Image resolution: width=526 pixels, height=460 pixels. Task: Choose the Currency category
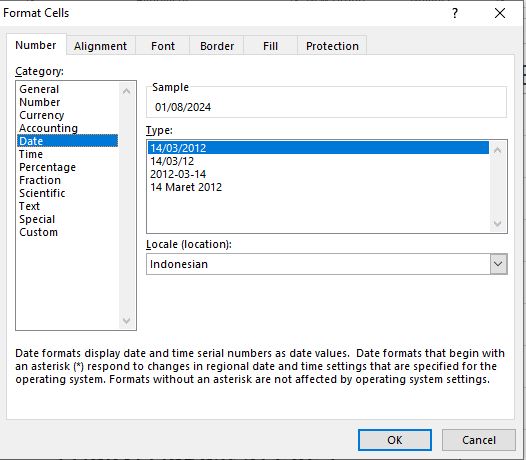point(67,115)
